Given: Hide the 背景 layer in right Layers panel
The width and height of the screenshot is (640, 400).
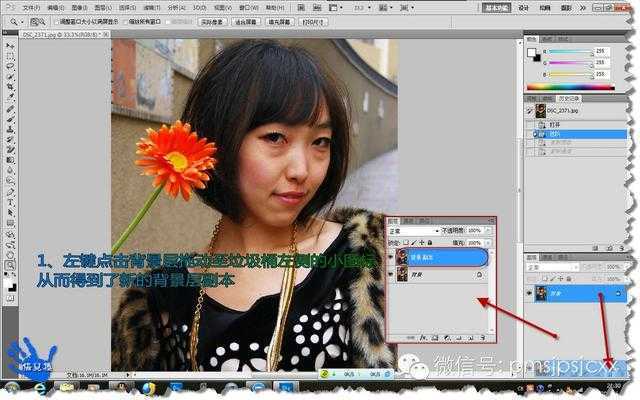Looking at the screenshot, I should (x=529, y=294).
